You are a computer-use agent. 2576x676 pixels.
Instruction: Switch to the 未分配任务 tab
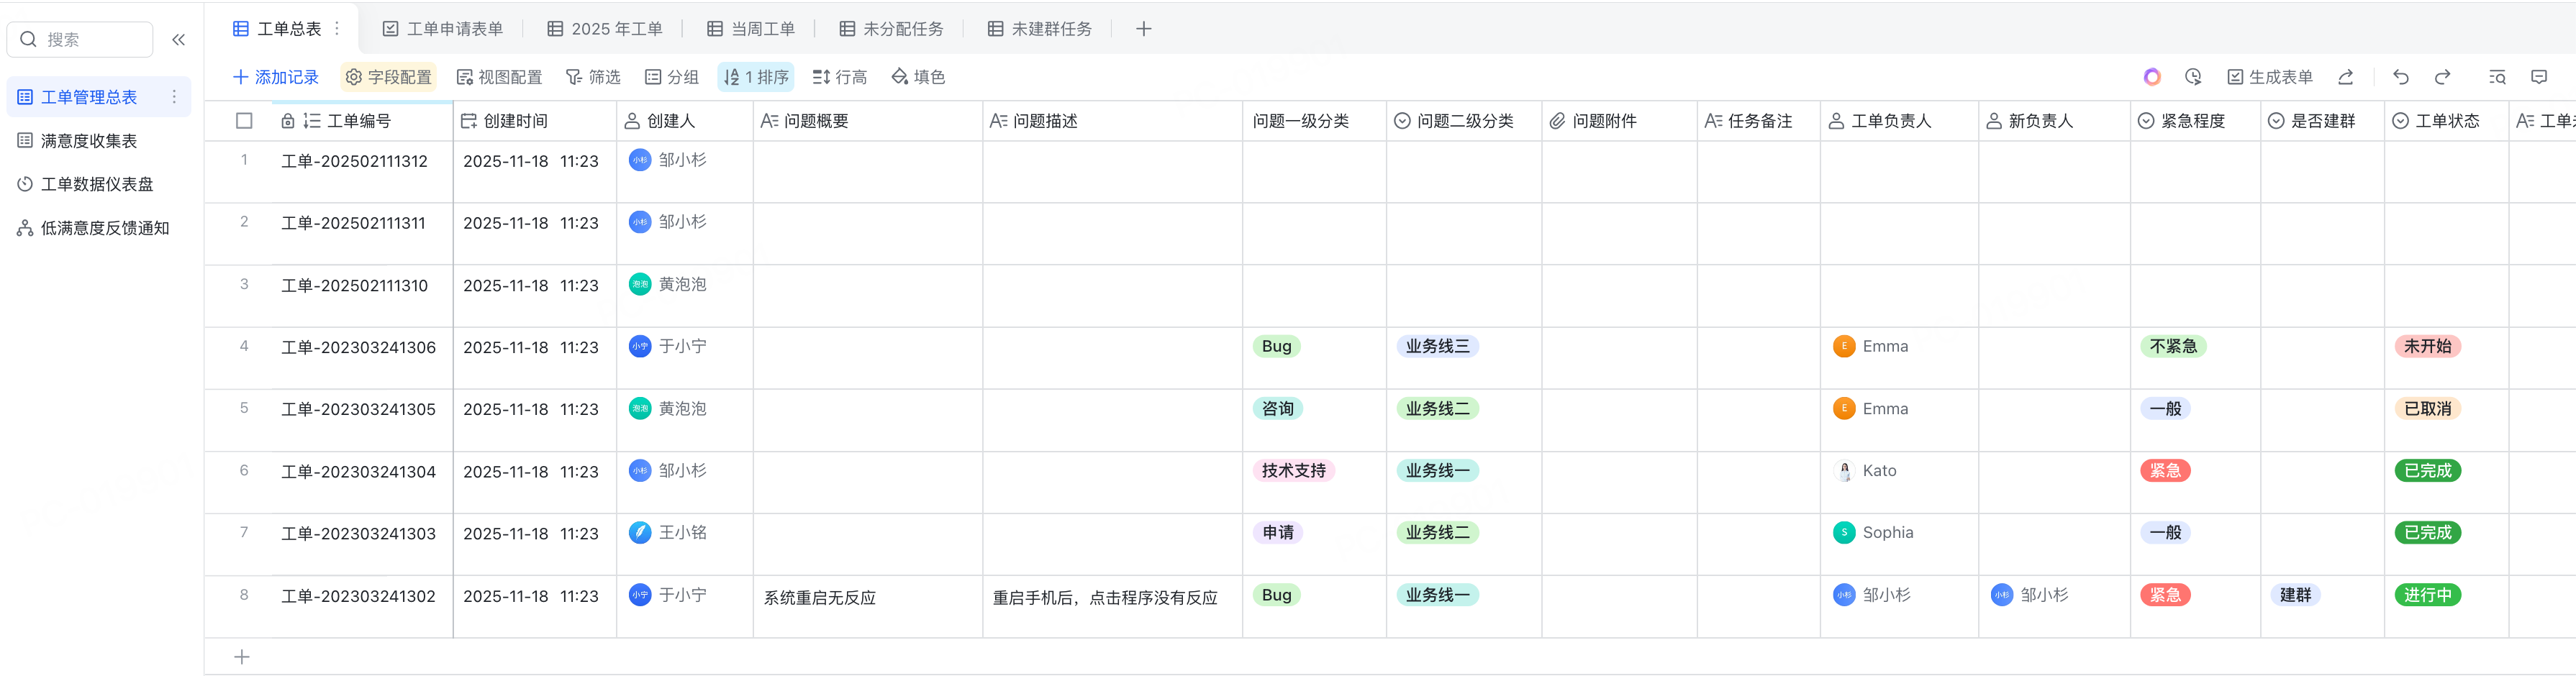891,29
